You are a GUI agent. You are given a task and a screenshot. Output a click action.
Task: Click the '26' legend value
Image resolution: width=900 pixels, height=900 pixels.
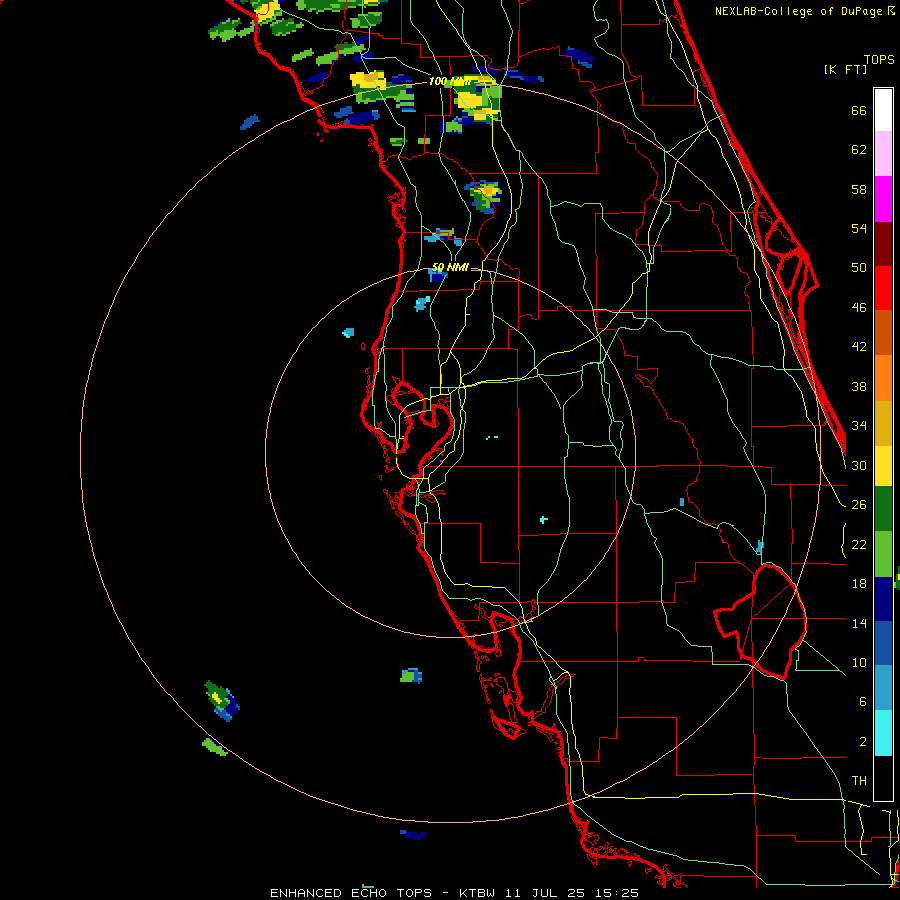pos(859,505)
